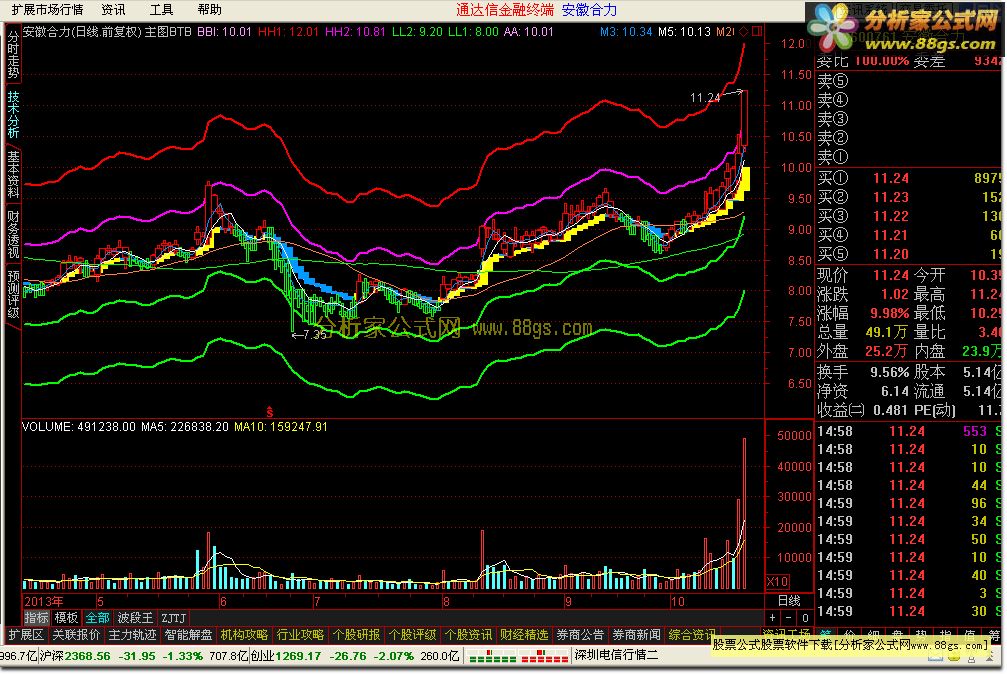Open the 券商新闻 tab

click(x=636, y=635)
